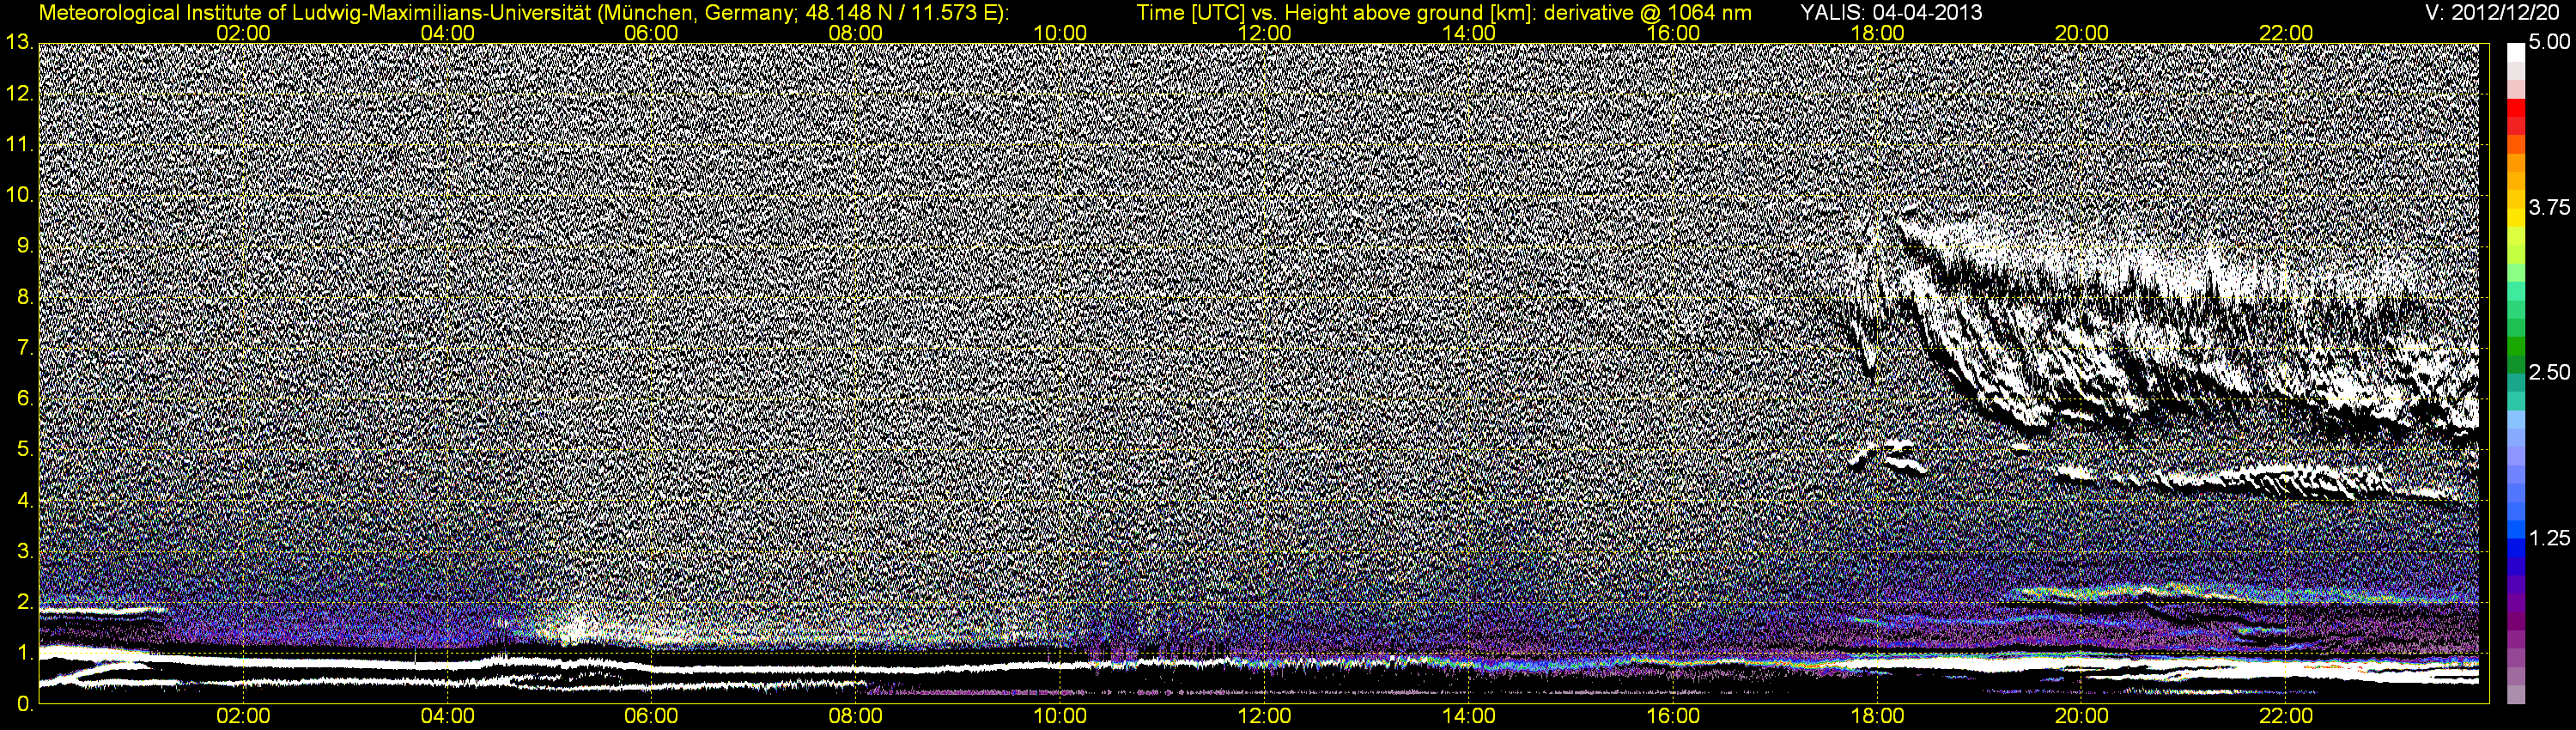Click the height axis label 9.

(x=25, y=246)
